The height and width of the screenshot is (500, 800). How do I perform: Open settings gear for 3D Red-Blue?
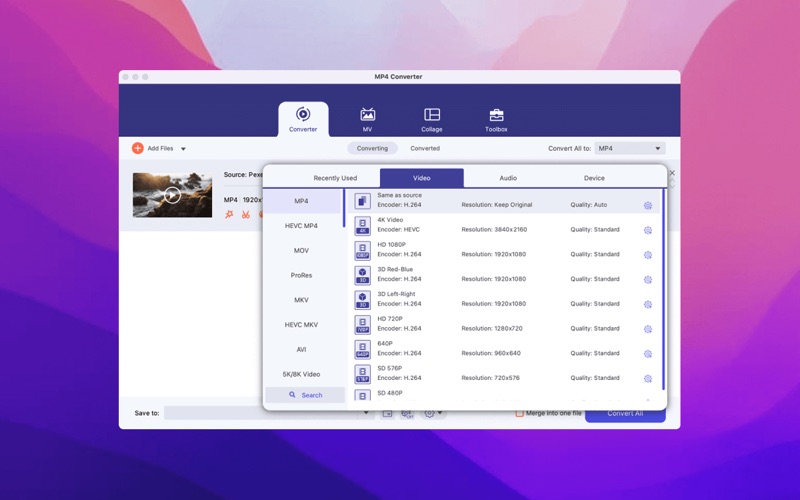(x=647, y=280)
